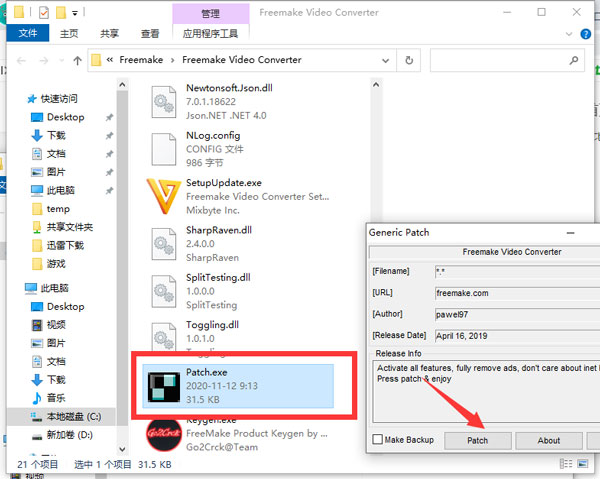Select the NLog.config file icon

[x=164, y=149]
